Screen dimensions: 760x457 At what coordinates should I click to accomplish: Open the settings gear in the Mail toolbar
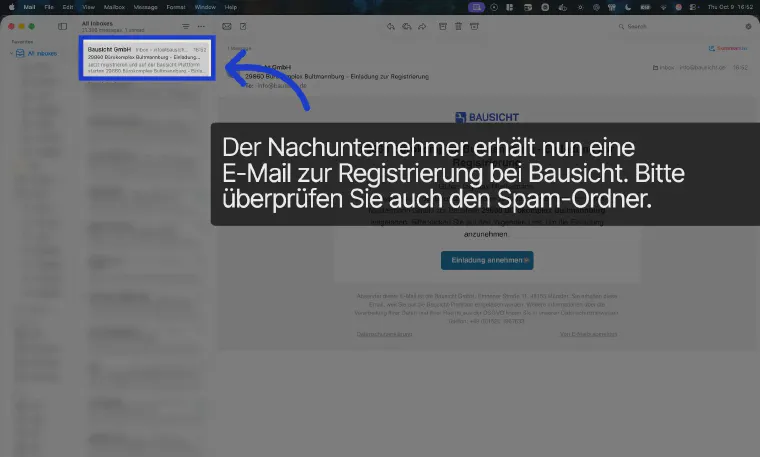pos(748,27)
